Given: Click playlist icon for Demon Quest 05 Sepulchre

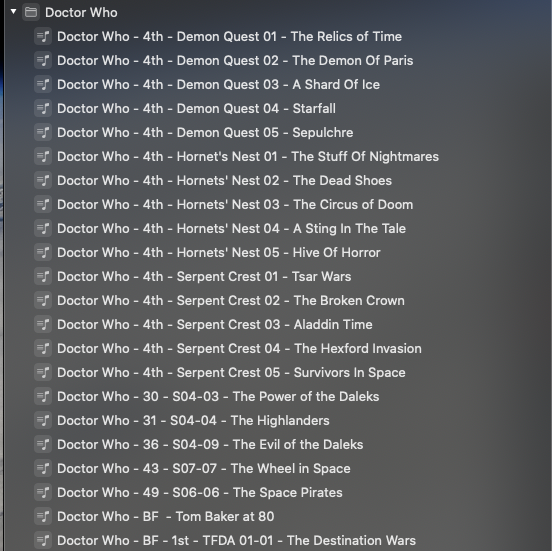Looking at the screenshot, I should [x=43, y=132].
